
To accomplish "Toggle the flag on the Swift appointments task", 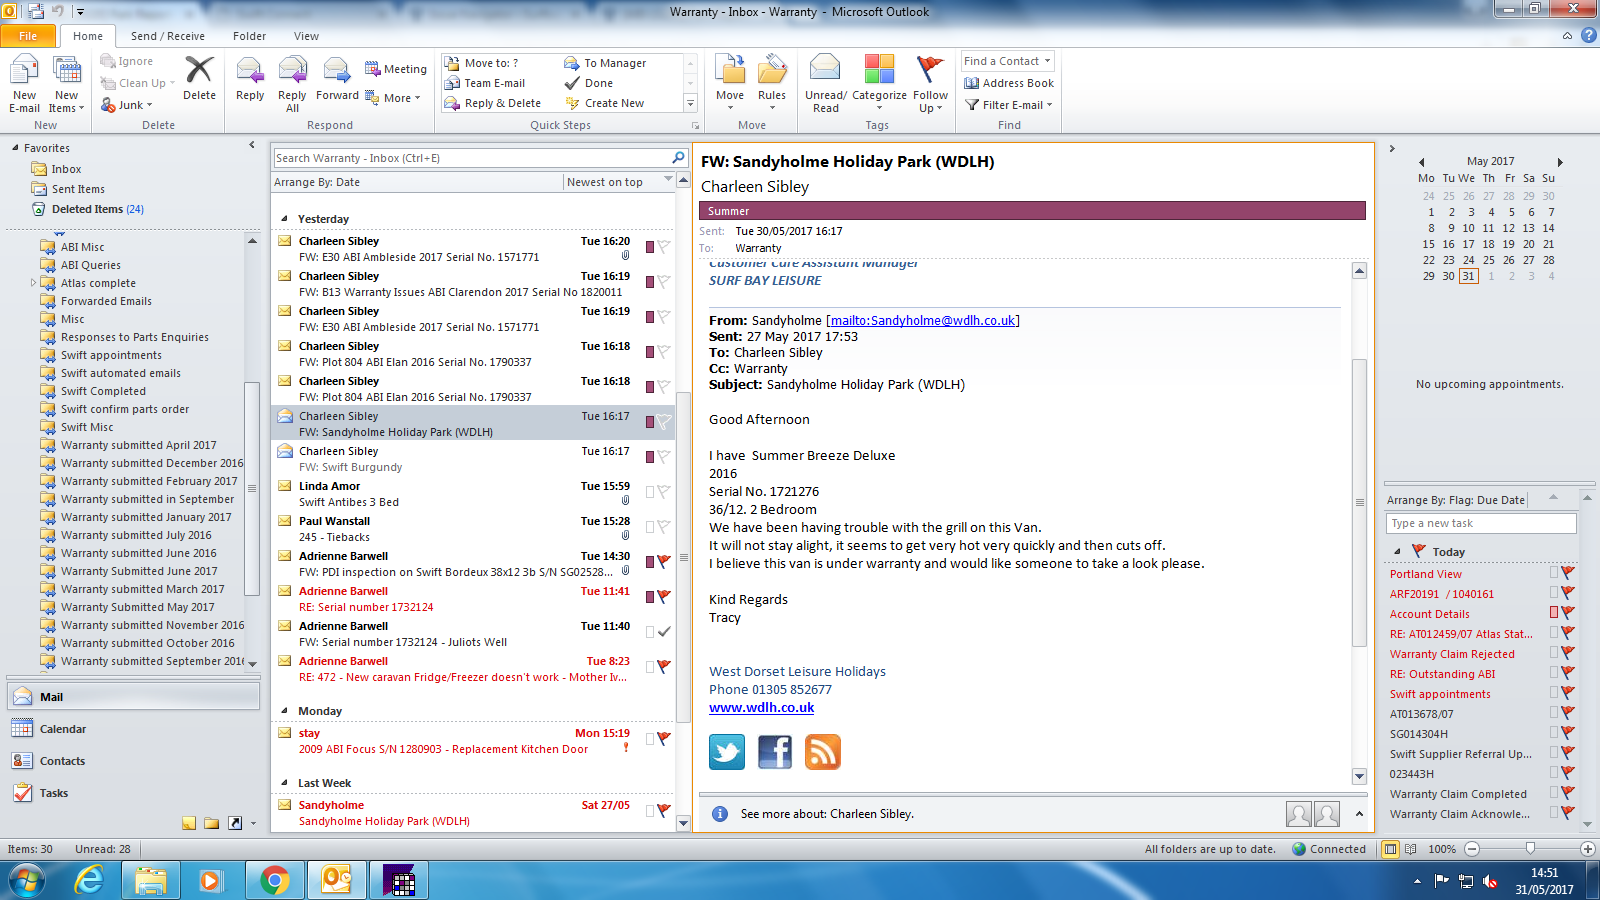I will click(1568, 693).
